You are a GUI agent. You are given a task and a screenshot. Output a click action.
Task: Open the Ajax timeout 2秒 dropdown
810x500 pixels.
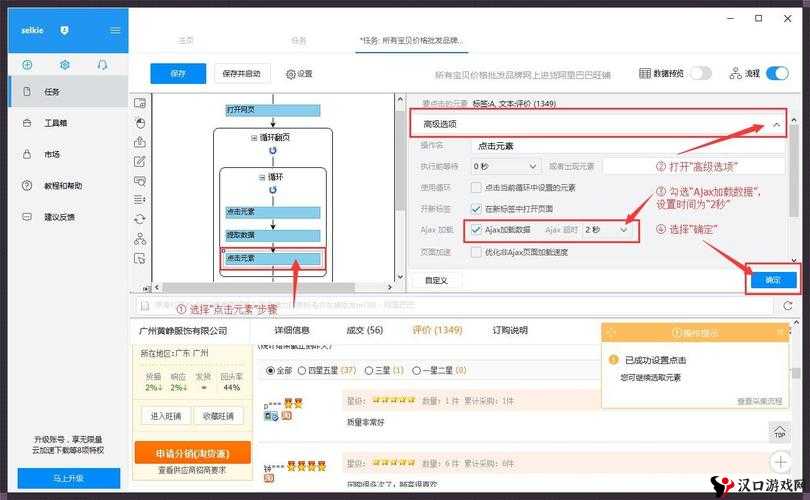606,230
